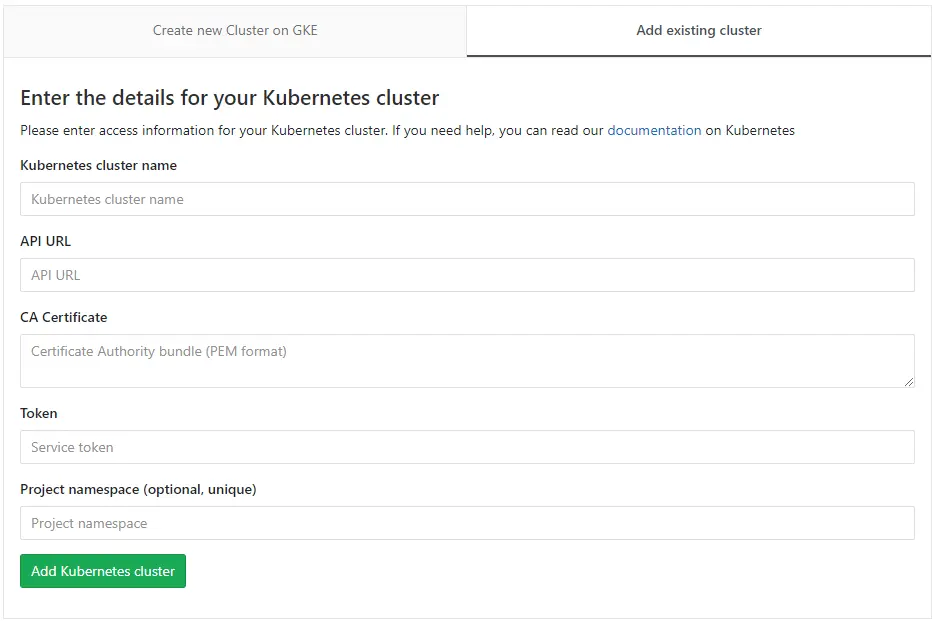Click the "Kubernetes cluster name" field label

click(98, 165)
